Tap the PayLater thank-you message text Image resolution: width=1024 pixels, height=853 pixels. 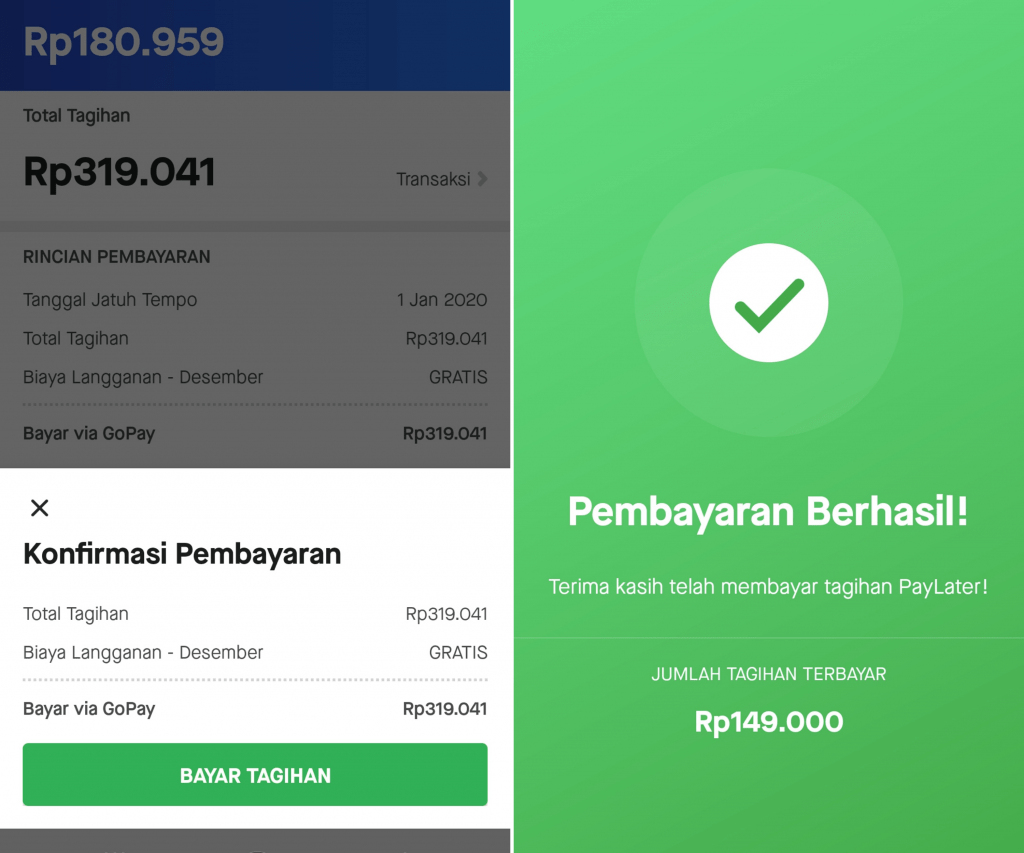coord(768,587)
